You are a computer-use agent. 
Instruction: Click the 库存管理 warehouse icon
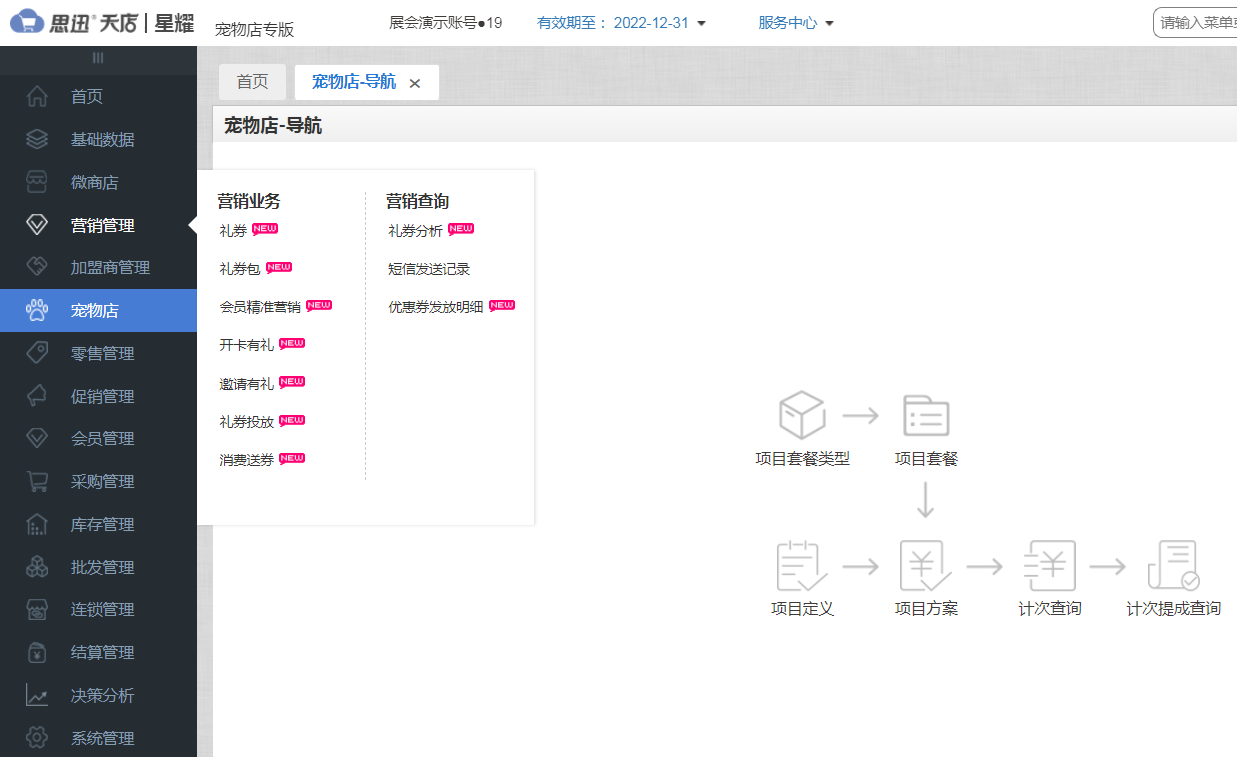click(x=37, y=524)
